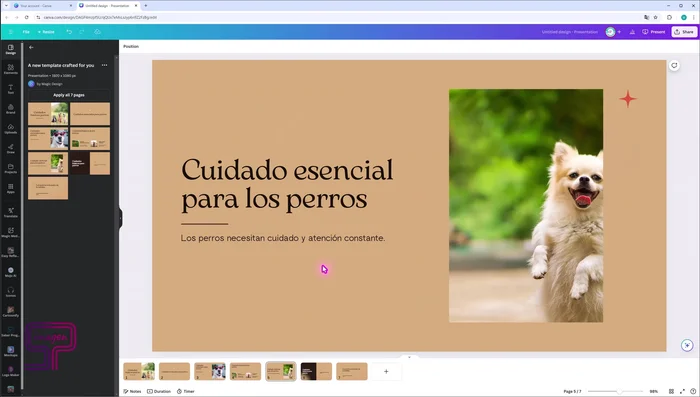Add a collaborator with the plus icon
The height and width of the screenshot is (397, 700).
[x=619, y=32]
